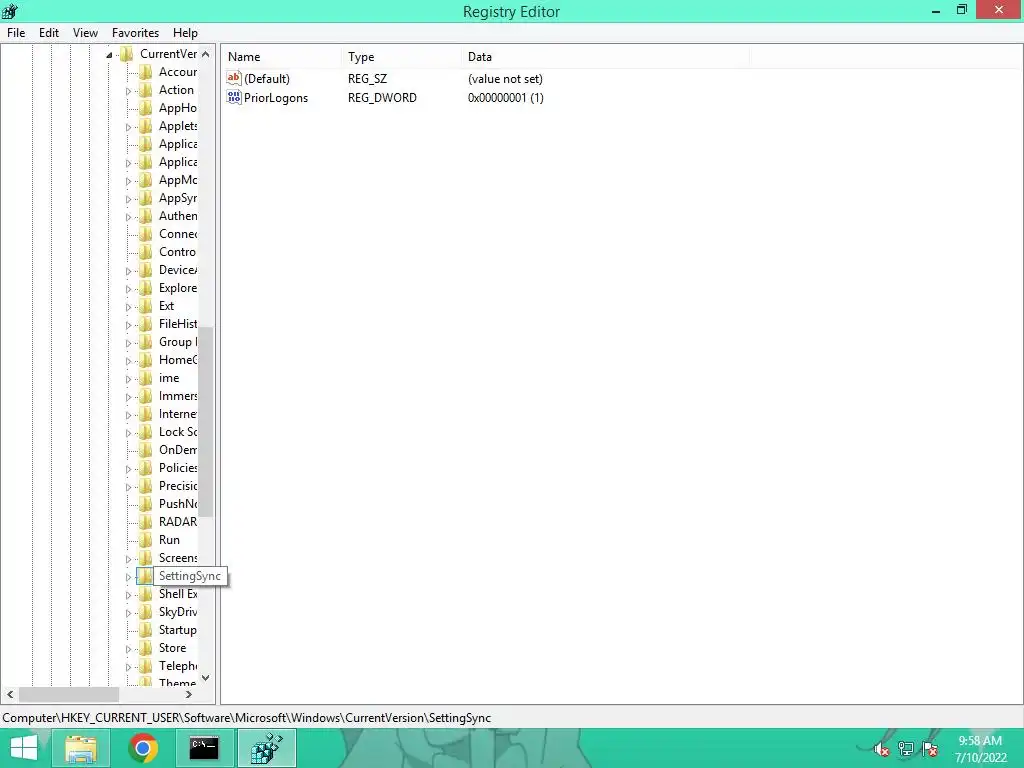Click the 0x00000001 (1) data cell
Screen dimensions: 1024x768
click(505, 97)
